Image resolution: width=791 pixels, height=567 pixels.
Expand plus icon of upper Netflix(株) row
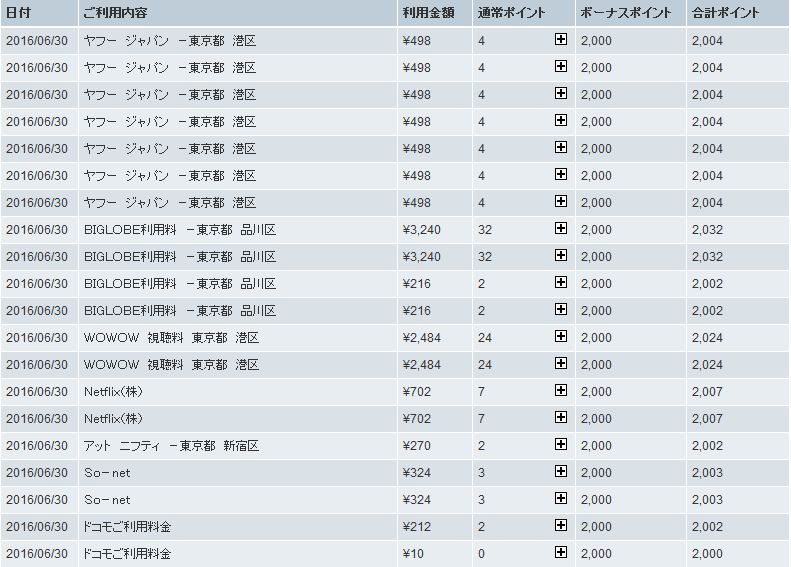(x=560, y=390)
